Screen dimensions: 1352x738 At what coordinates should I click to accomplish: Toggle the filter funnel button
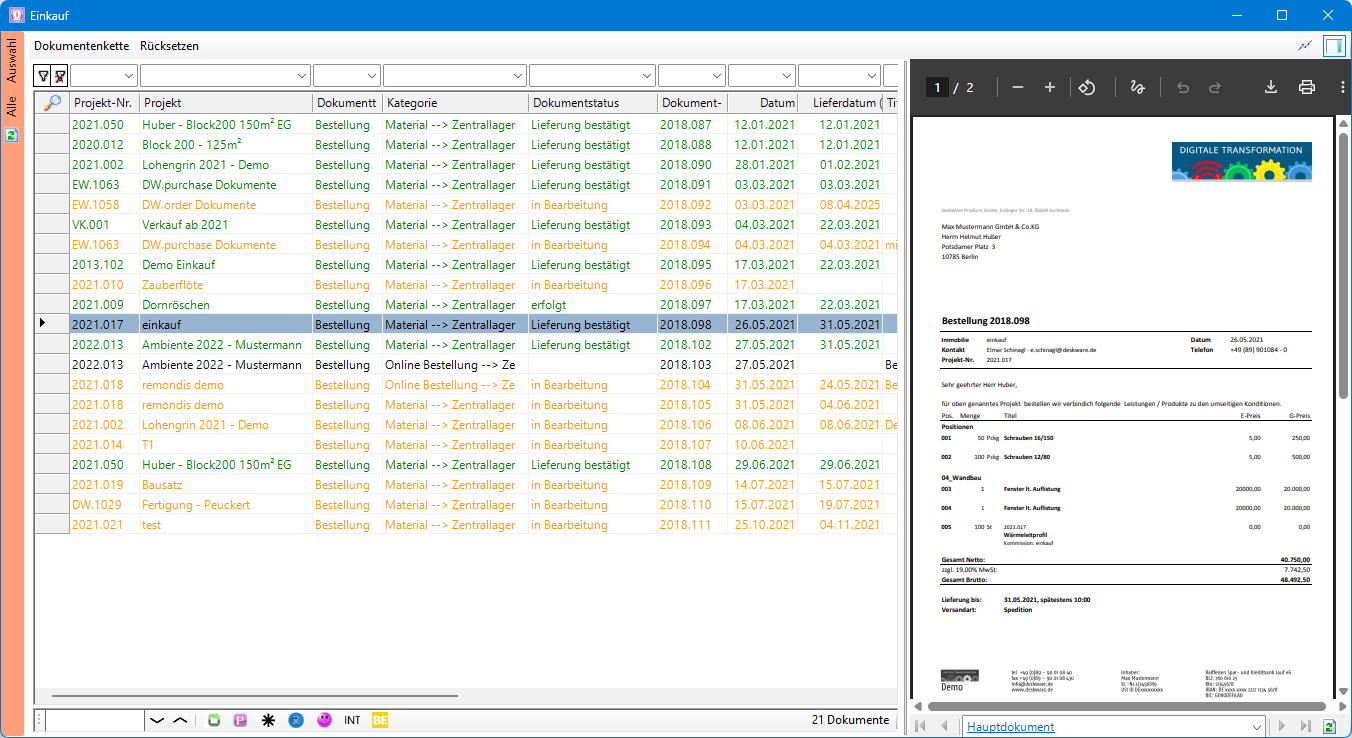[x=43, y=75]
